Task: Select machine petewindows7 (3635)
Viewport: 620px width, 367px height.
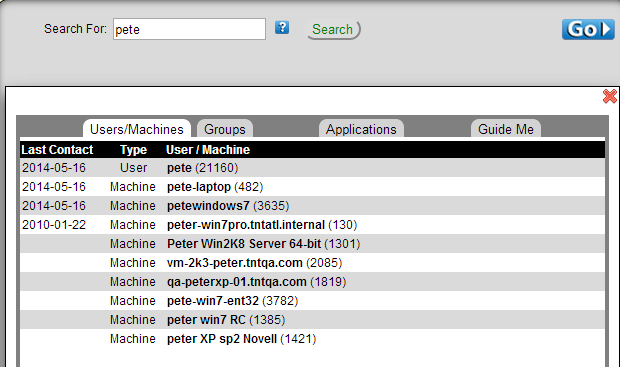Action: (228, 206)
